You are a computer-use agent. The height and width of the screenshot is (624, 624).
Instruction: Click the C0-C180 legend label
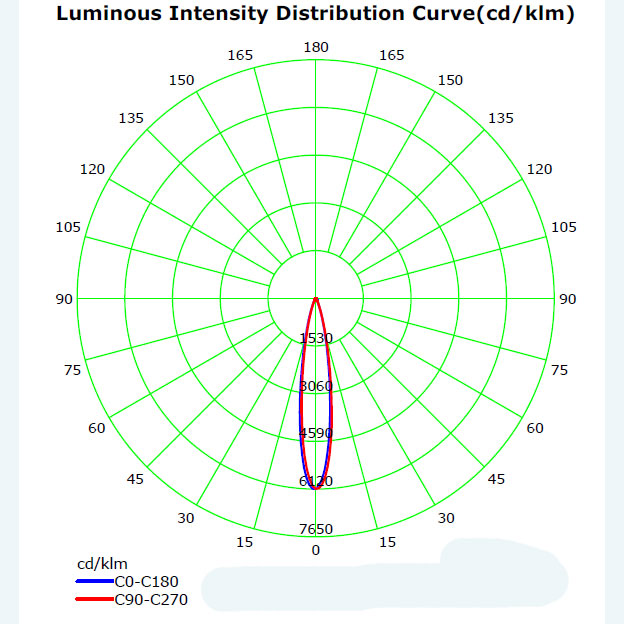(x=146, y=582)
